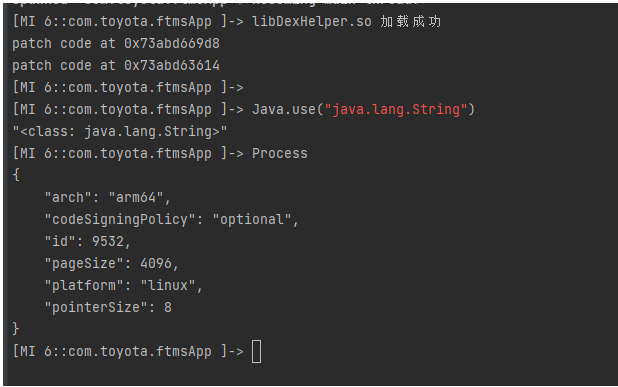
Task: Click the terminal cursor at the last prompt
Action: pos(256,352)
